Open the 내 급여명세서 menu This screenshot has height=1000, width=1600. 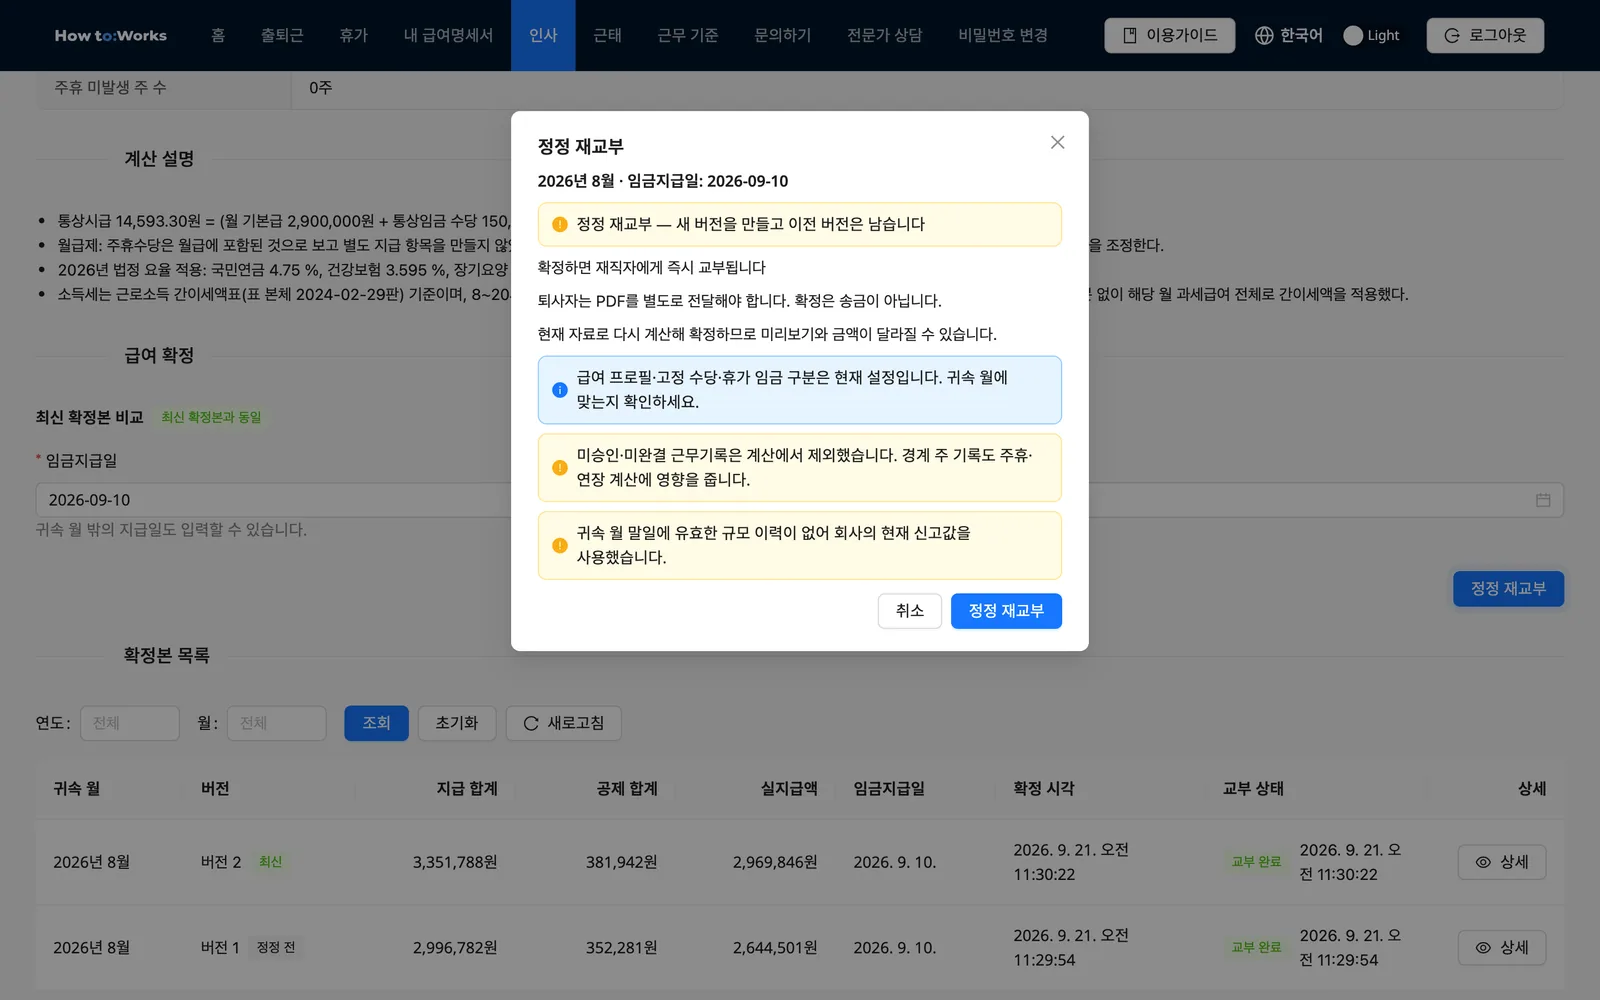coord(448,35)
